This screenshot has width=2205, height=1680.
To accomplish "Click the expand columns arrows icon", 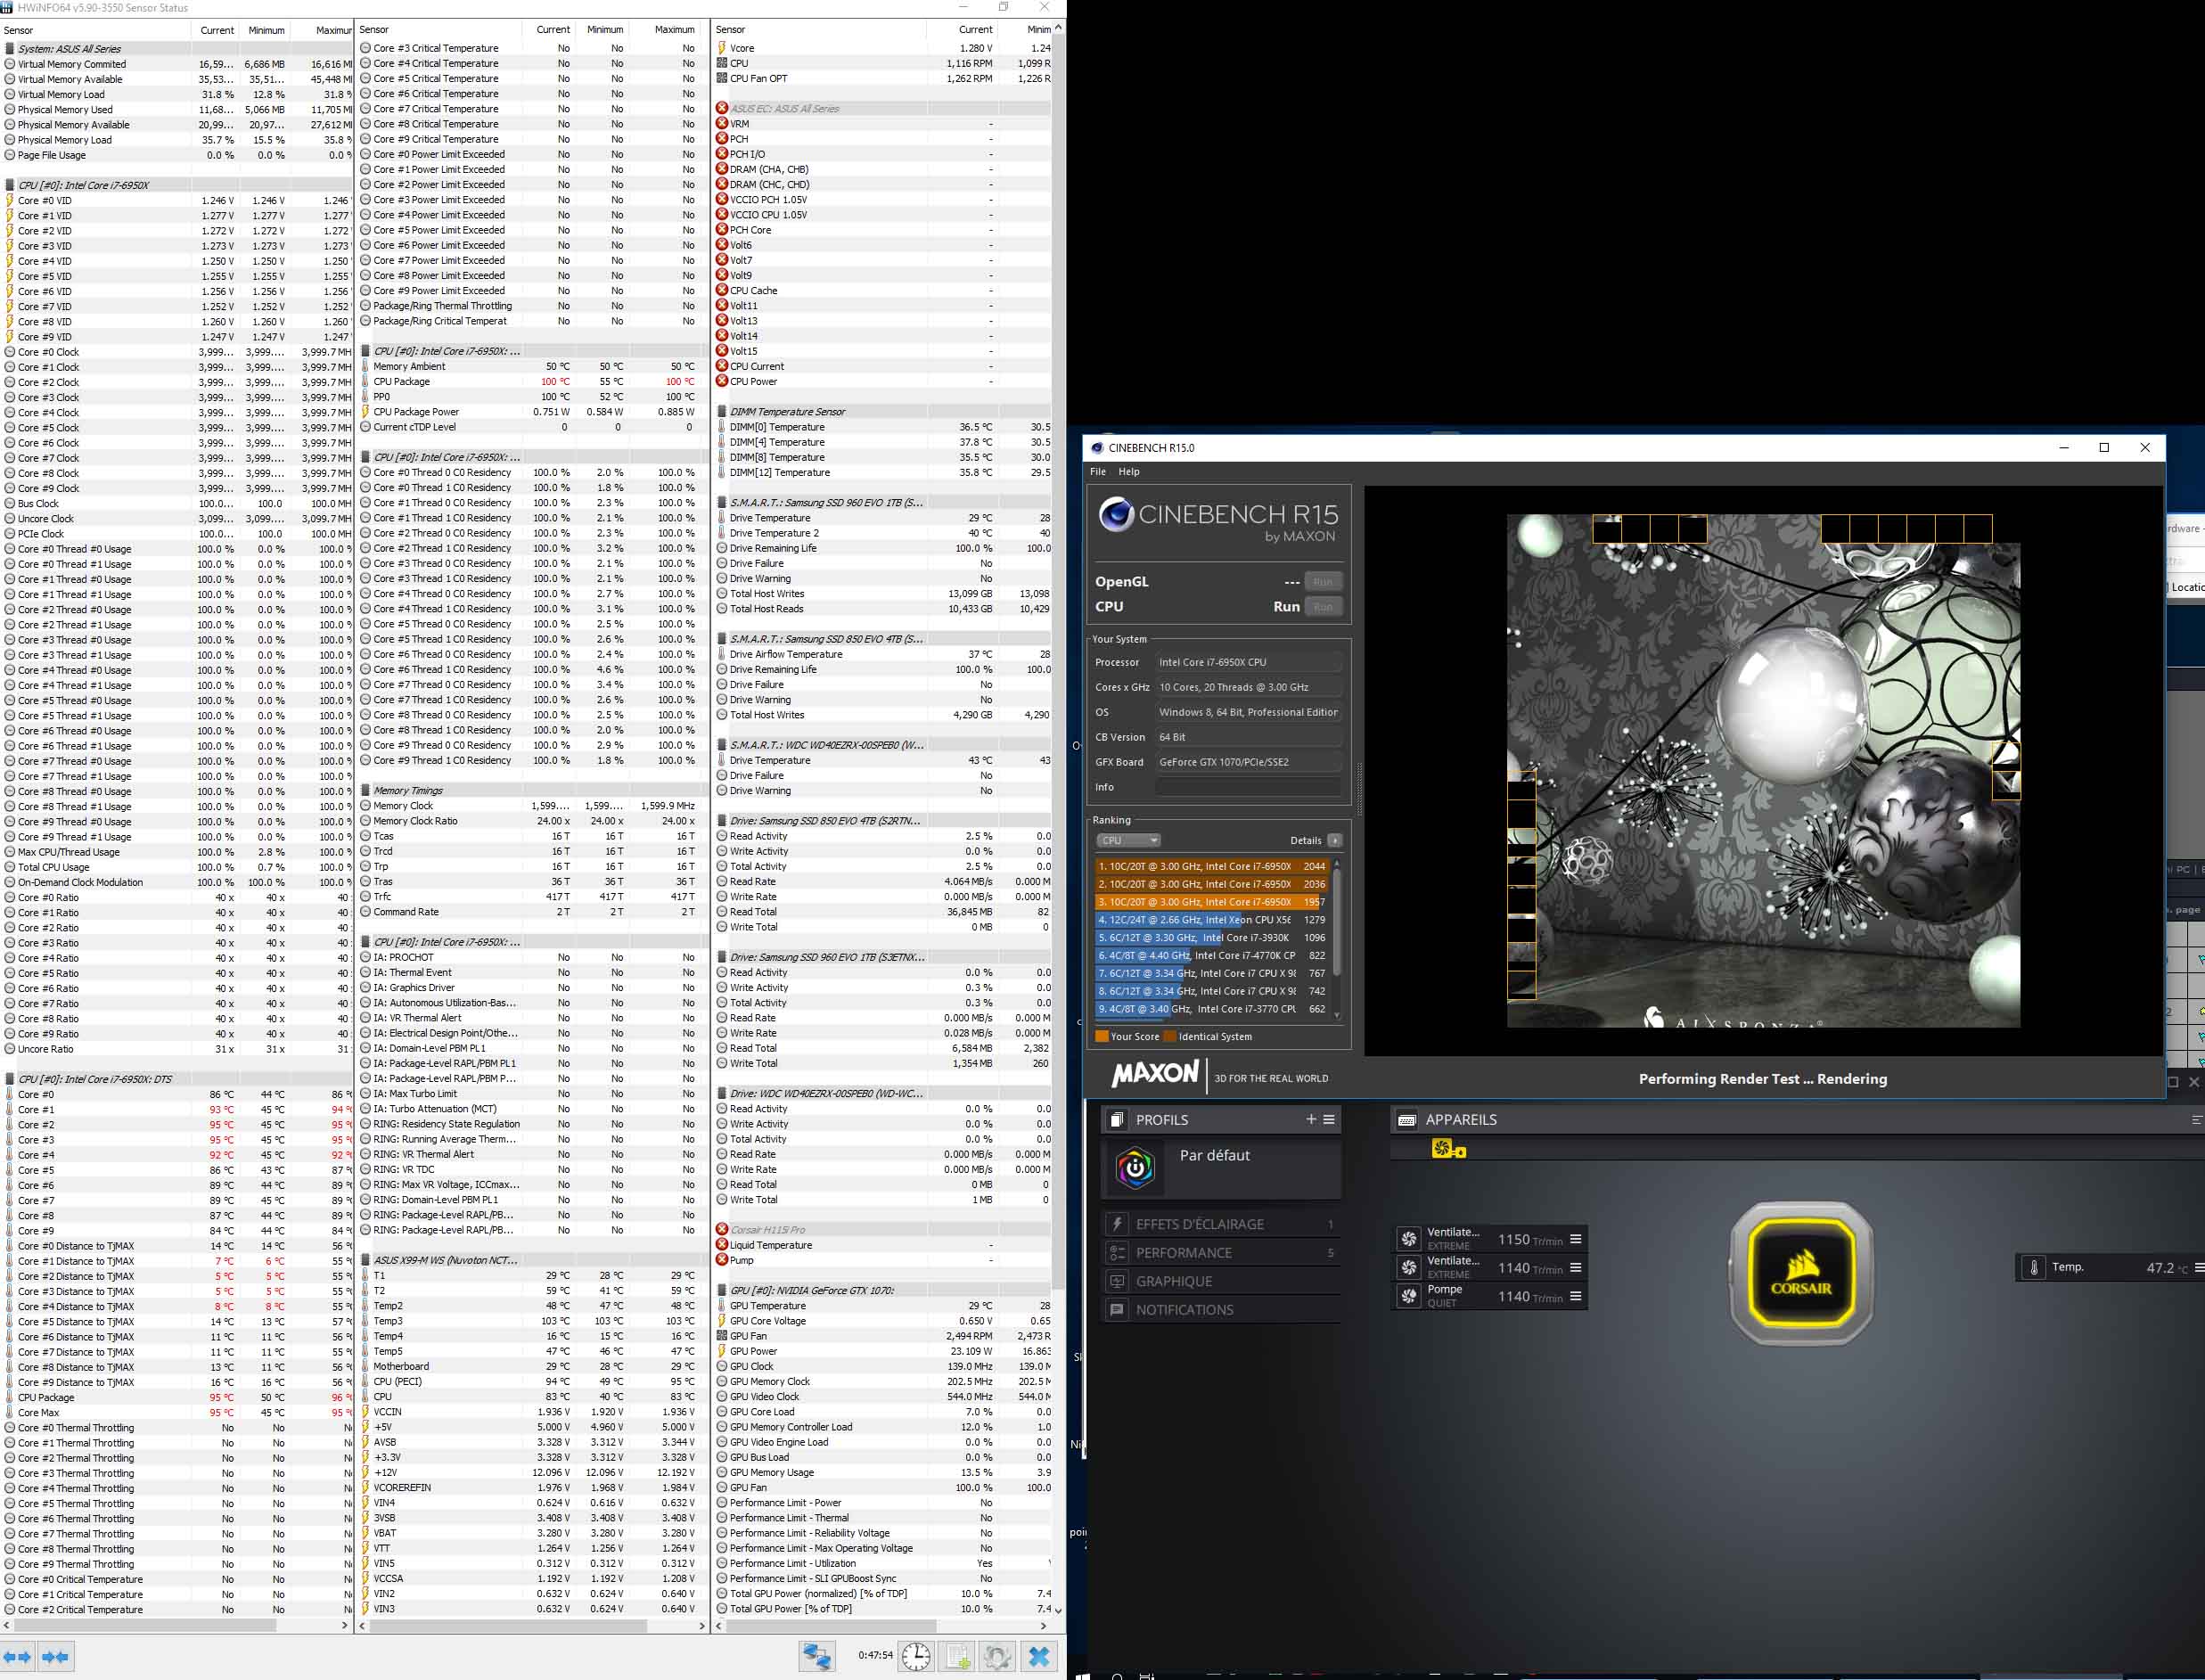I will pyautogui.click(x=17, y=1657).
